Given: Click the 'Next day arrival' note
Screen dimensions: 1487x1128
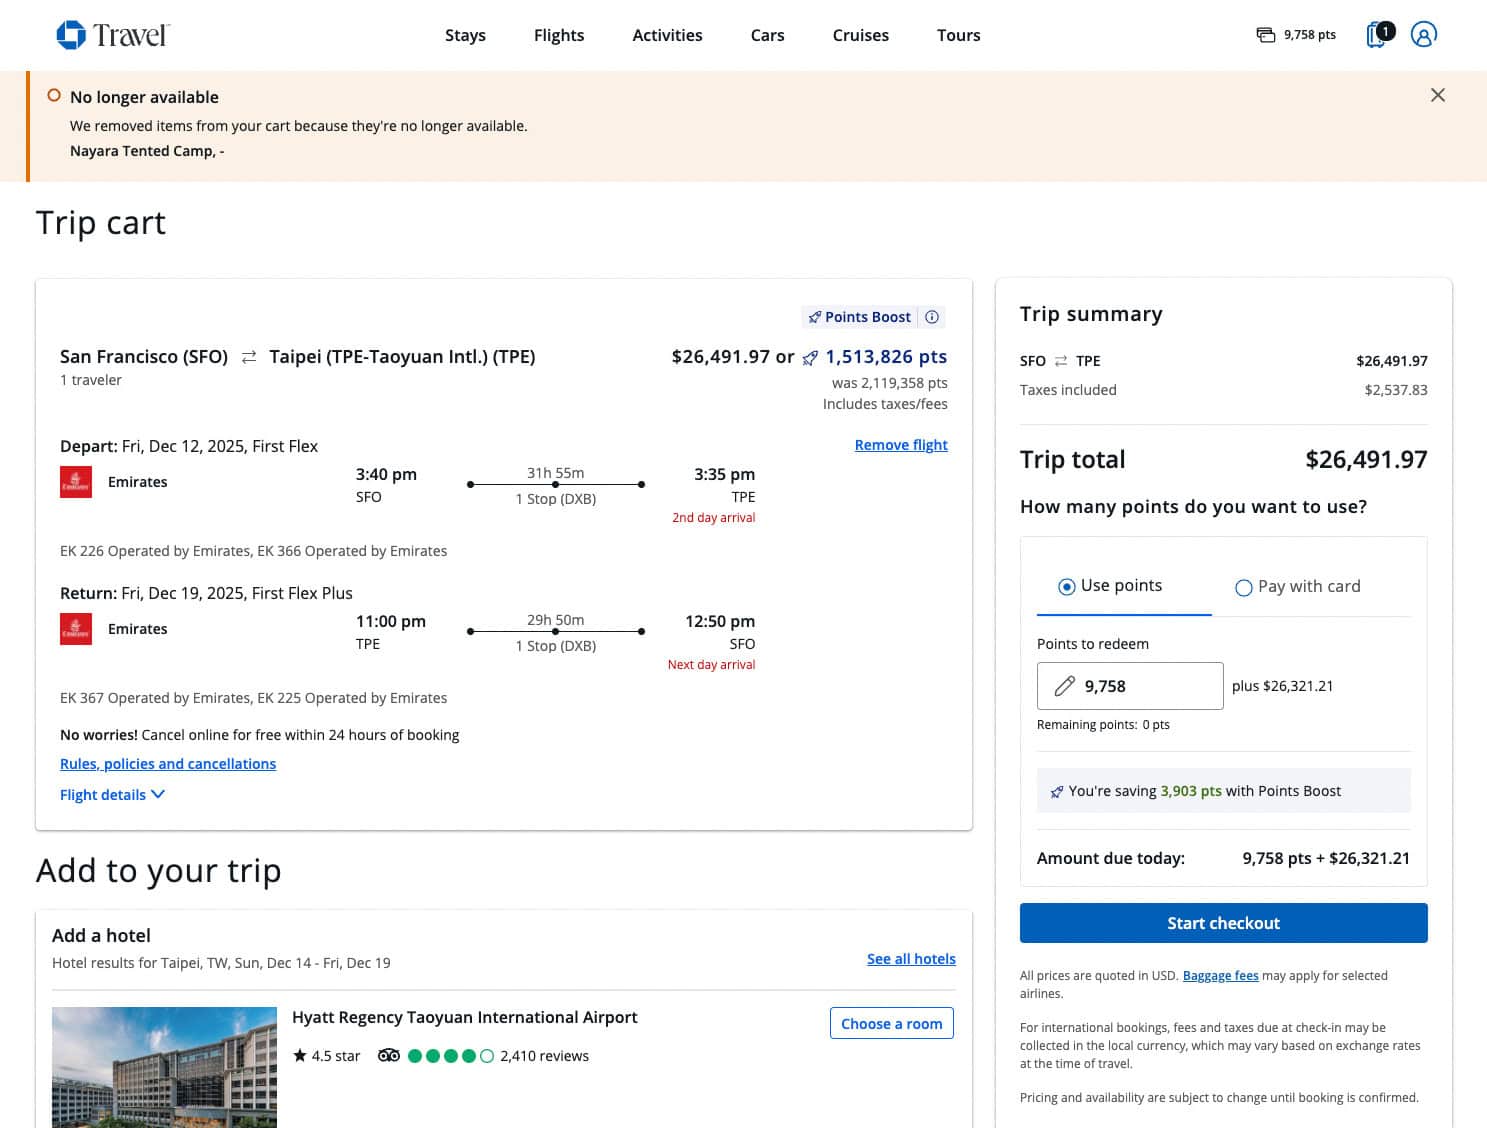Looking at the screenshot, I should [x=711, y=665].
